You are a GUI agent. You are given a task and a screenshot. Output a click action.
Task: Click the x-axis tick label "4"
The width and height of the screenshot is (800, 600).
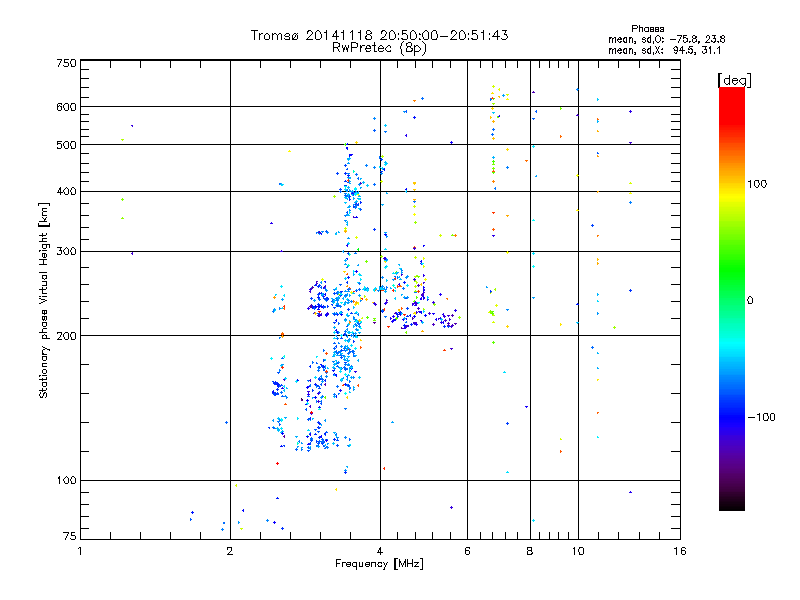(x=380, y=551)
